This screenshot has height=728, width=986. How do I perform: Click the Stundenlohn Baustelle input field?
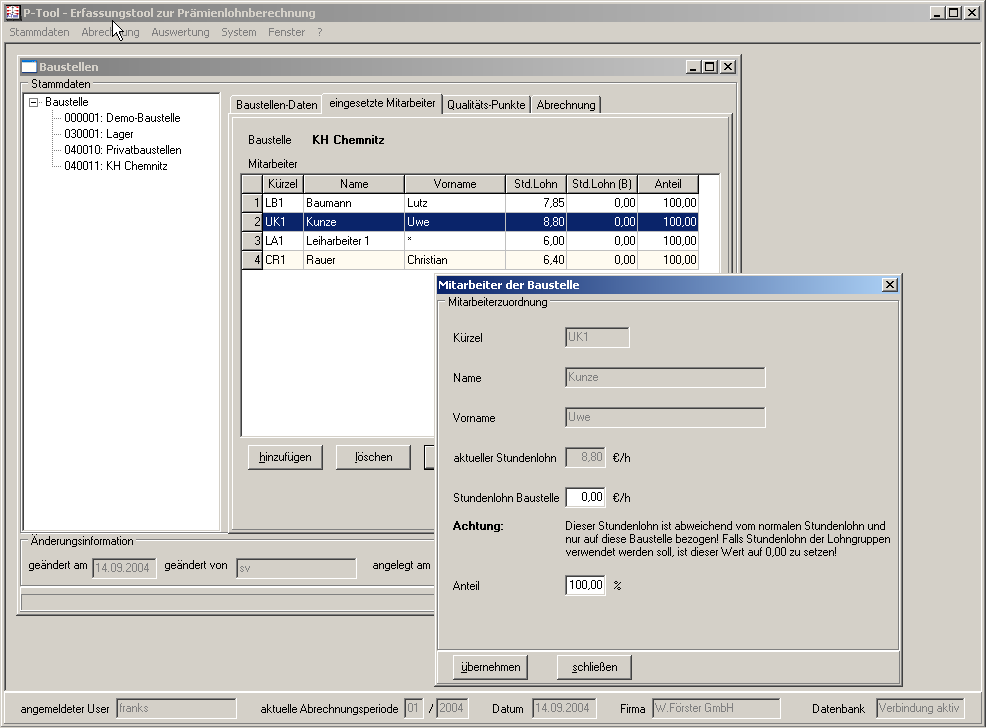(585, 497)
